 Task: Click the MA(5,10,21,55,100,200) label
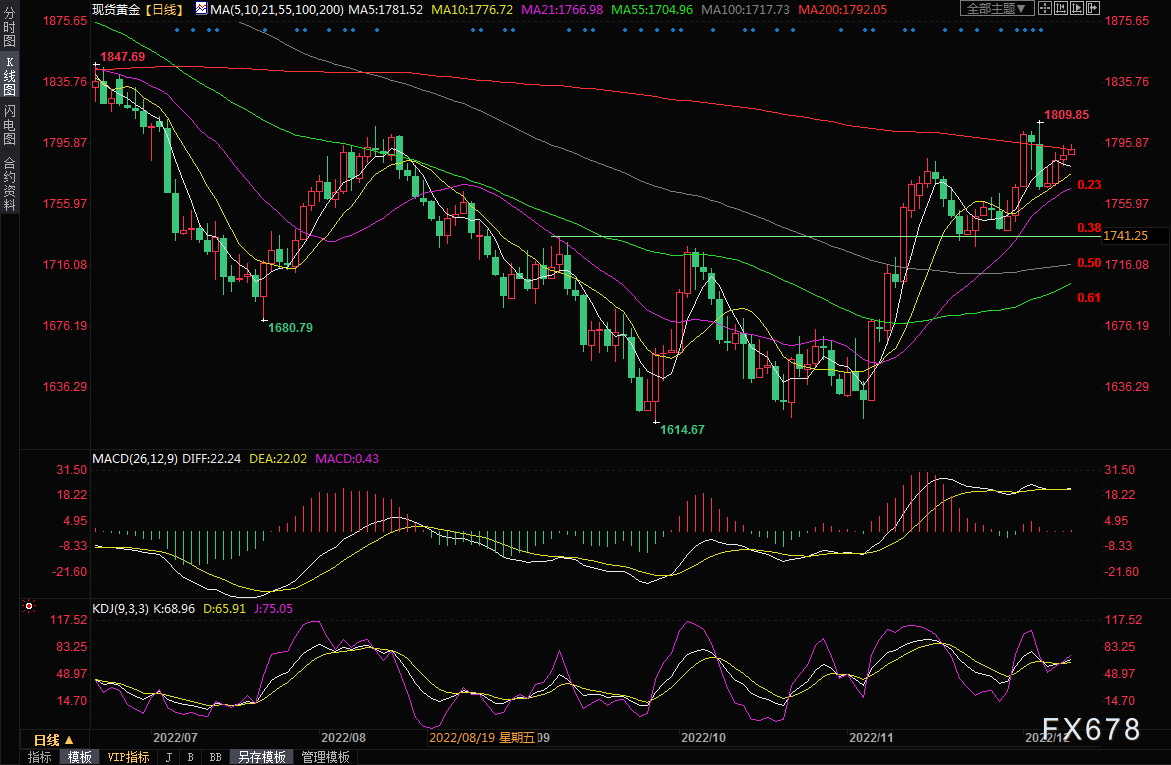tap(277, 10)
